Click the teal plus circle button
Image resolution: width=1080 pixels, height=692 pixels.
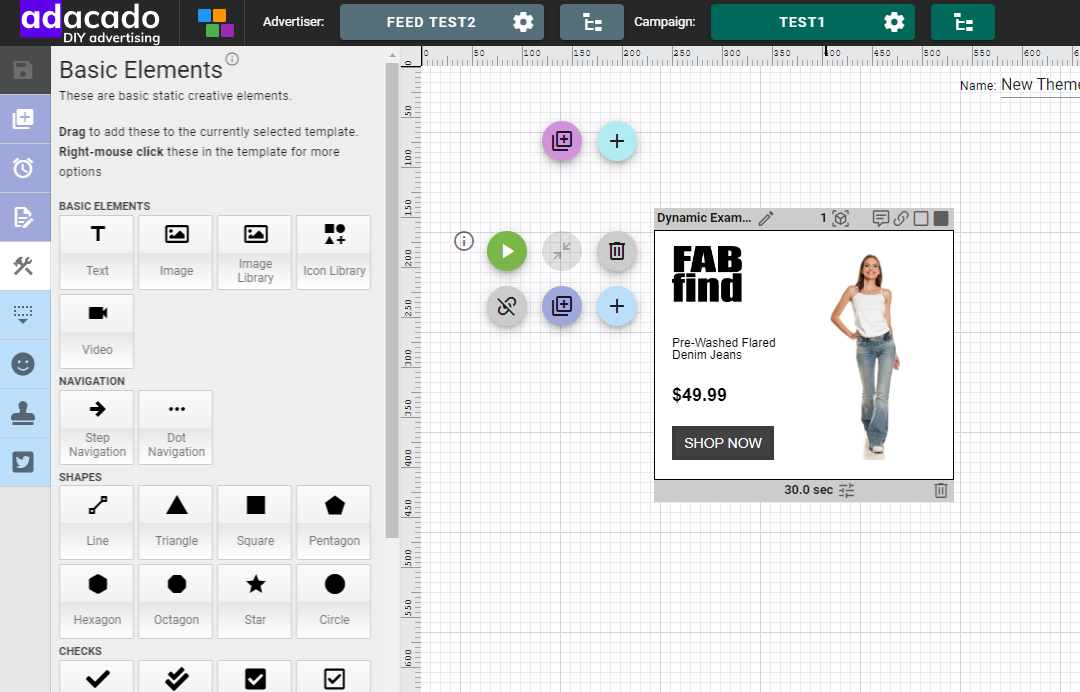coord(616,141)
